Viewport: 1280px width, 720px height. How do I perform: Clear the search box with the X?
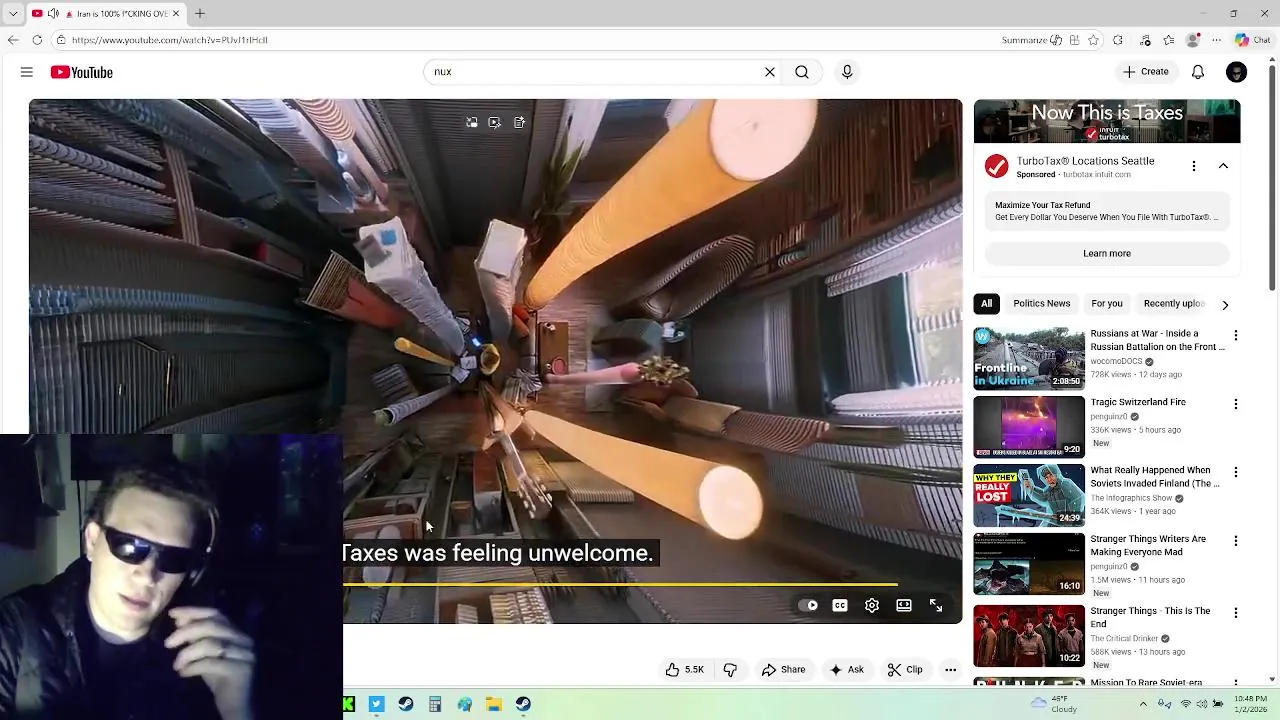tap(770, 72)
